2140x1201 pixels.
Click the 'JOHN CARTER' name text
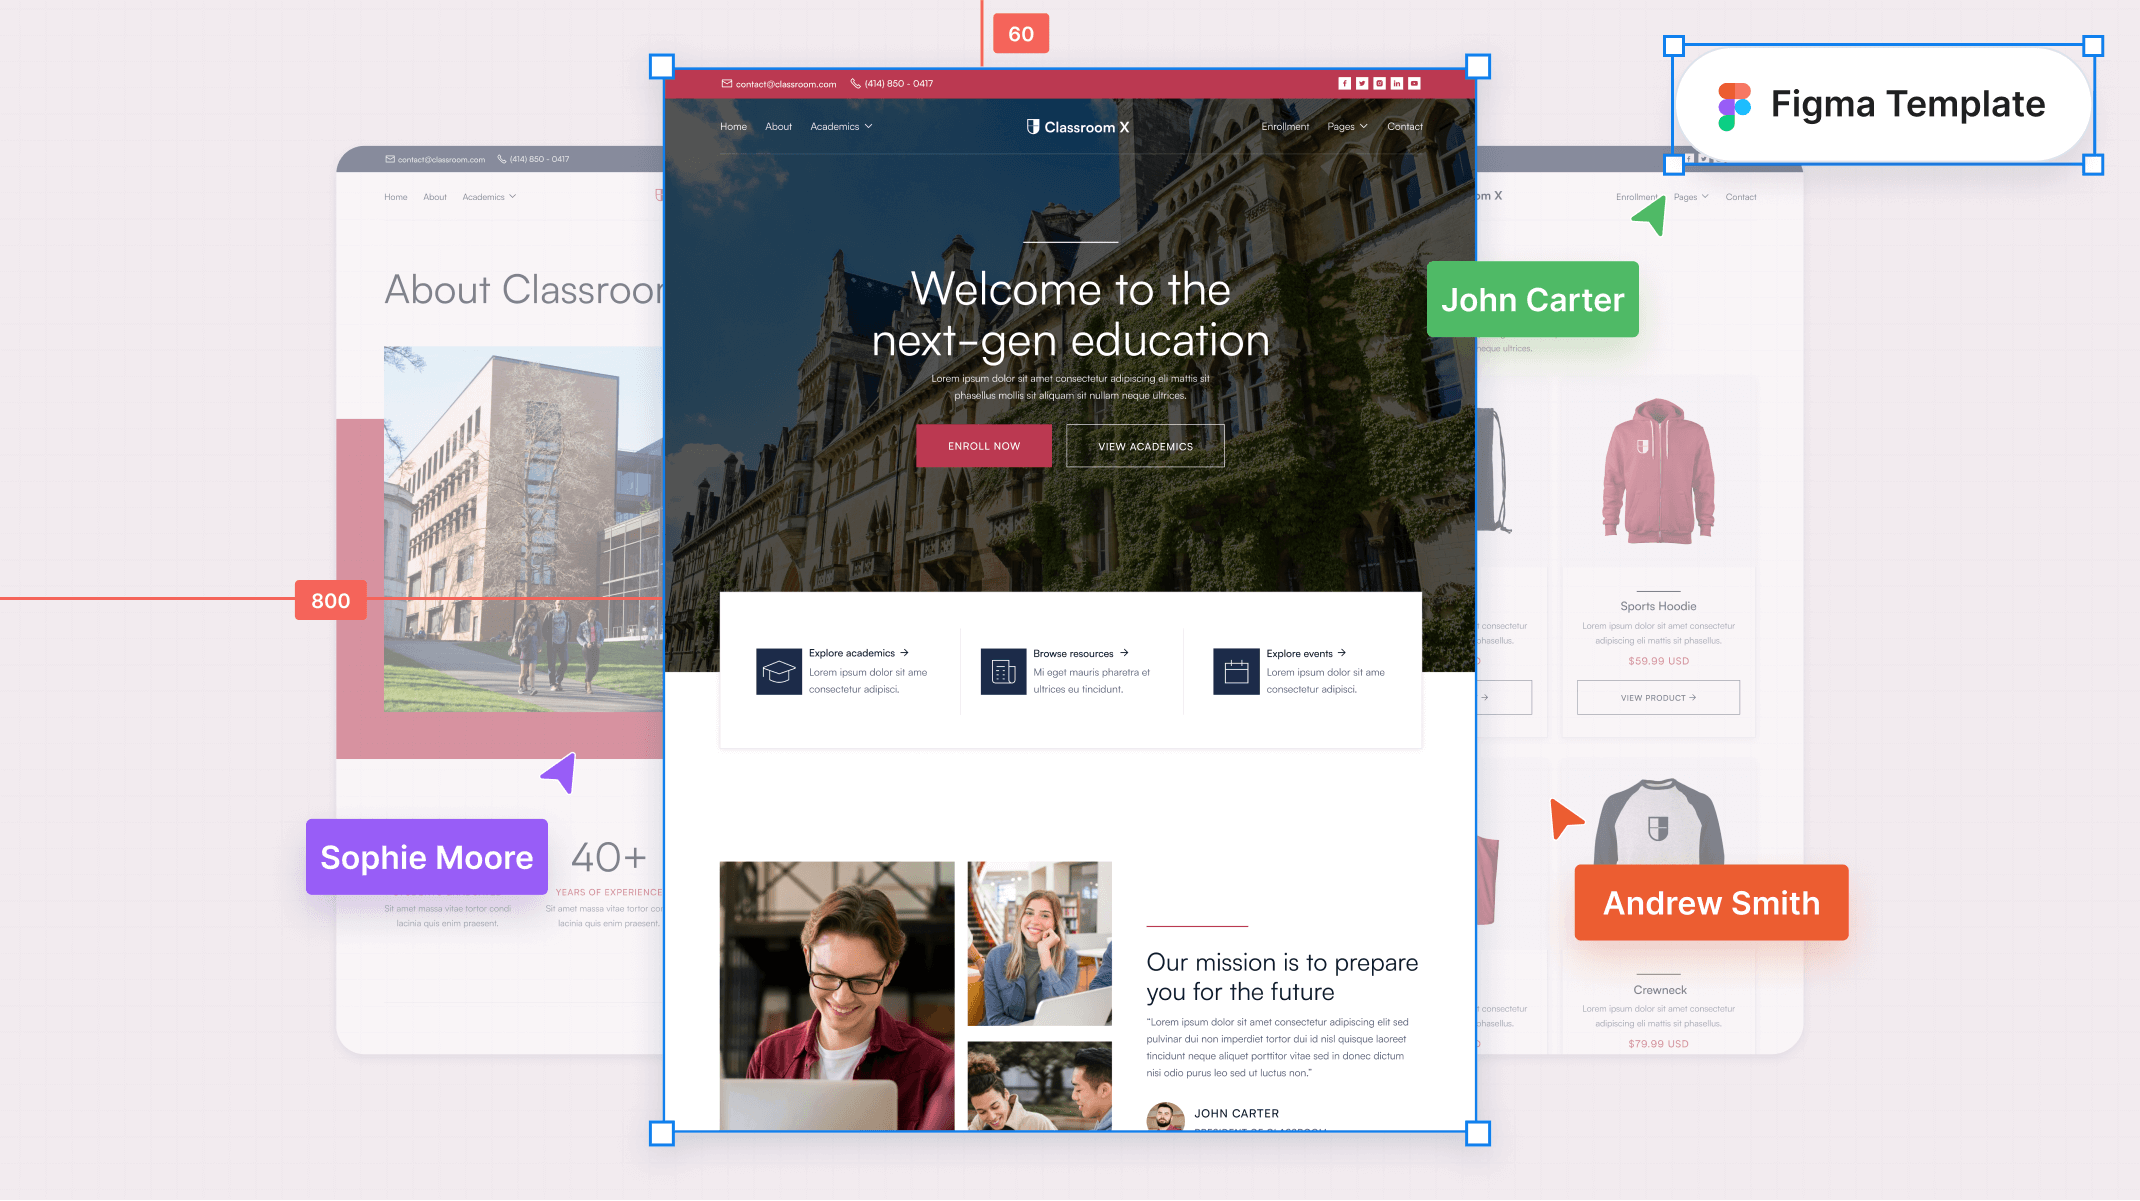pos(1237,1113)
